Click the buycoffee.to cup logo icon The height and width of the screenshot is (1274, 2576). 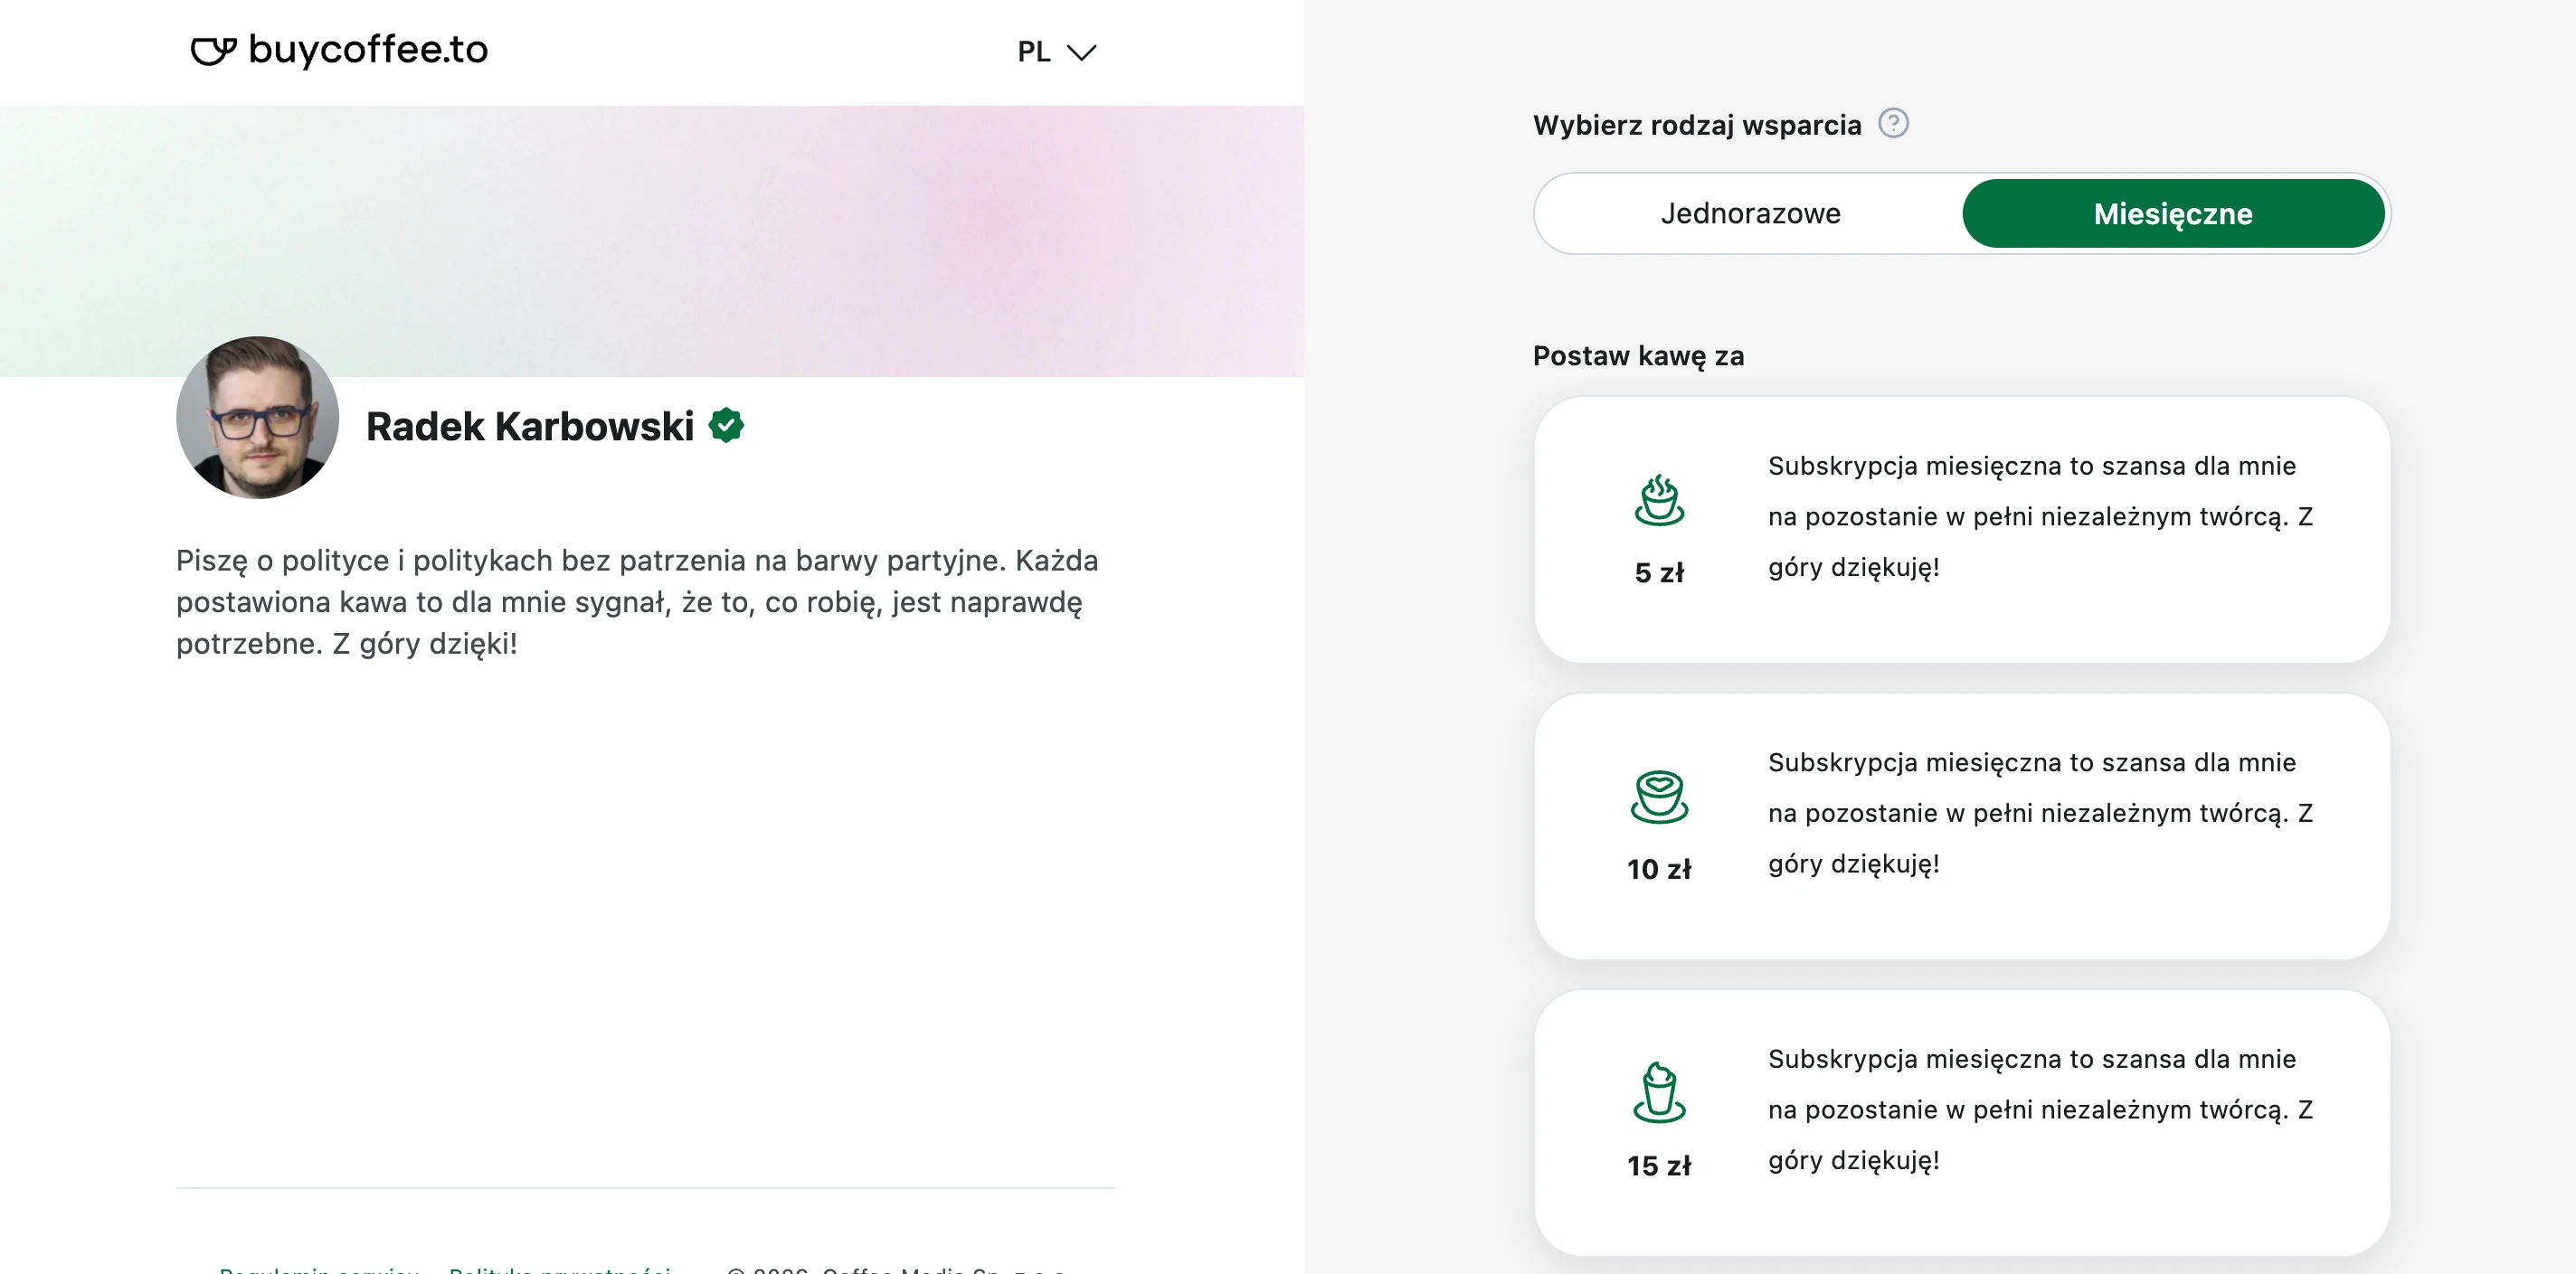click(x=213, y=50)
